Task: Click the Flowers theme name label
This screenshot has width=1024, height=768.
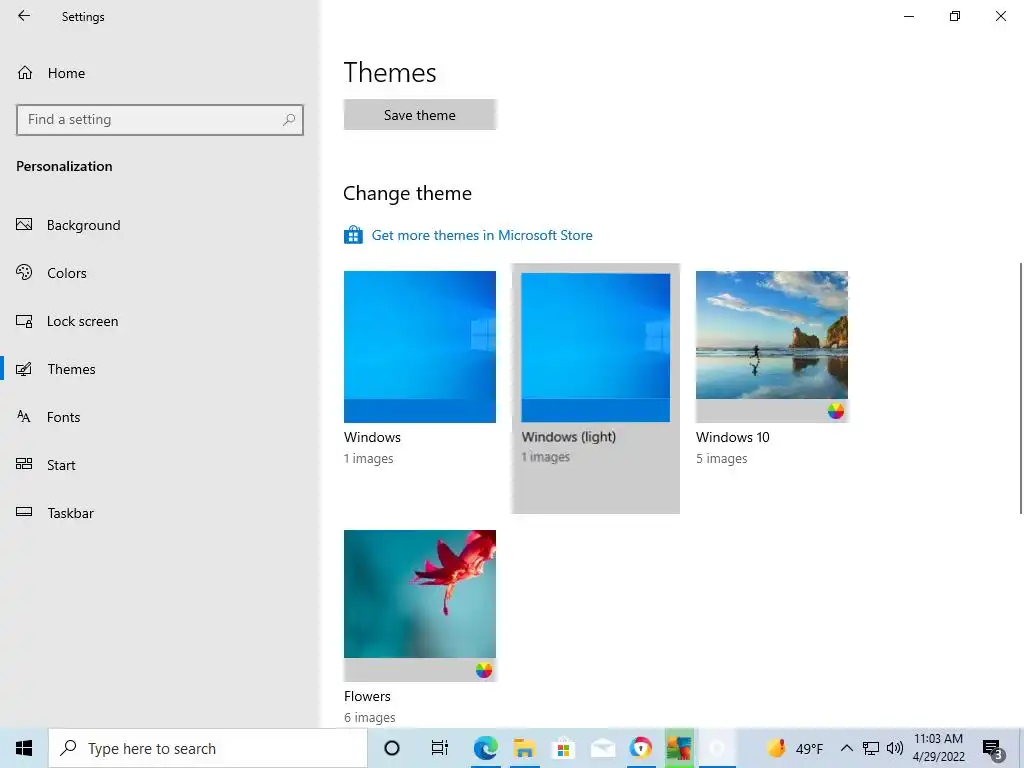Action: pyautogui.click(x=367, y=696)
